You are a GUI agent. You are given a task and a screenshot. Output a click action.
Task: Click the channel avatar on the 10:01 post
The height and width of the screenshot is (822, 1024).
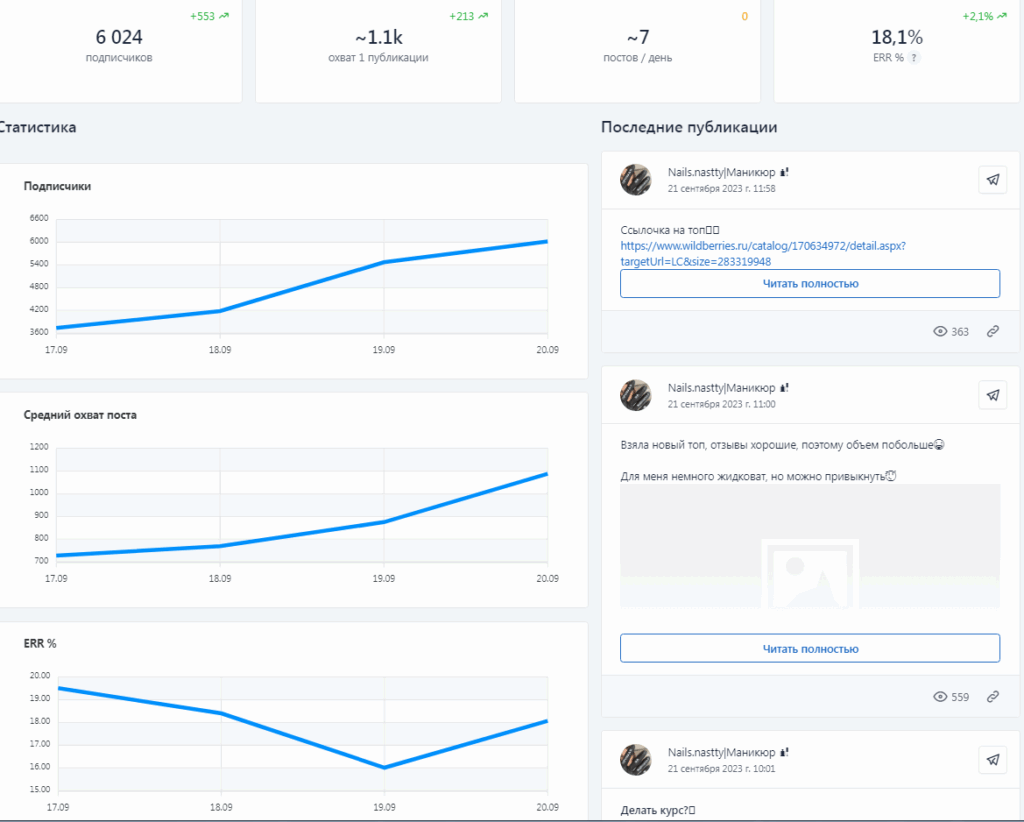click(x=636, y=760)
